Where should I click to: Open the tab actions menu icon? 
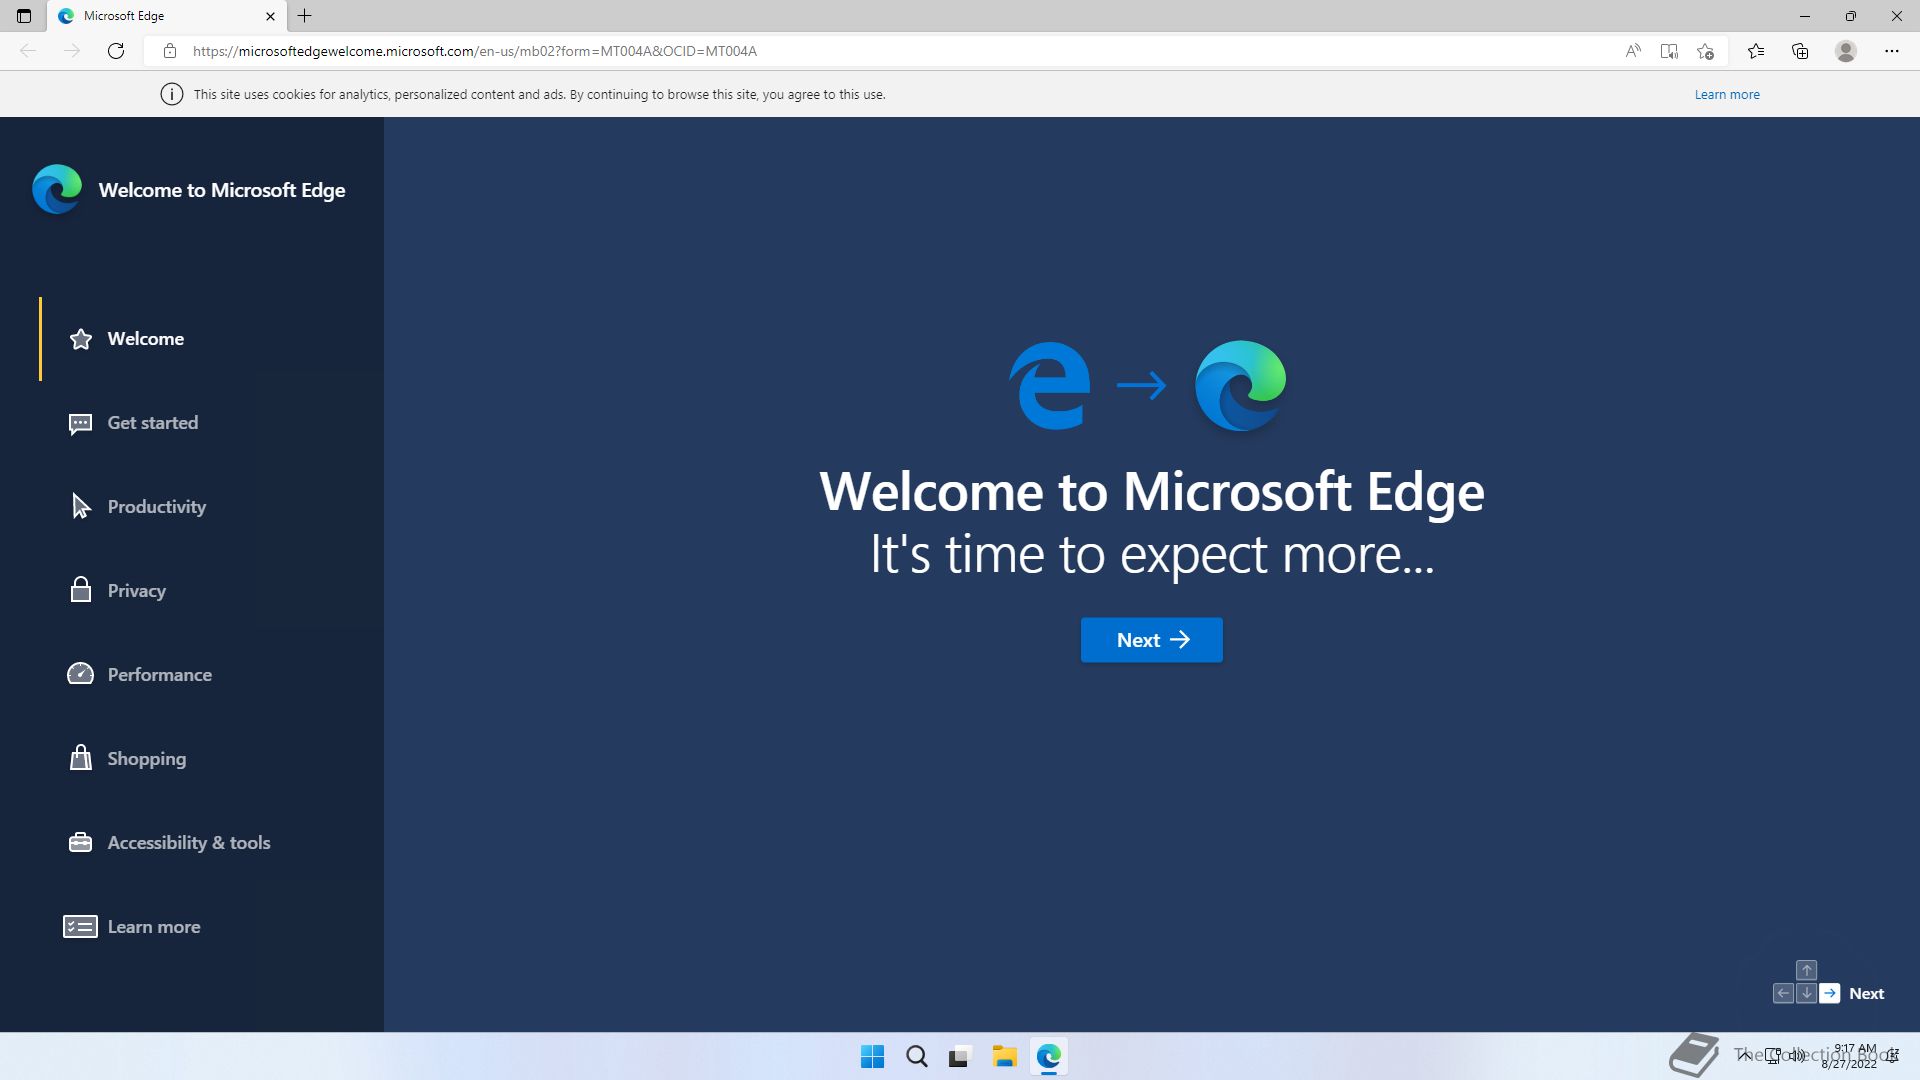(24, 16)
